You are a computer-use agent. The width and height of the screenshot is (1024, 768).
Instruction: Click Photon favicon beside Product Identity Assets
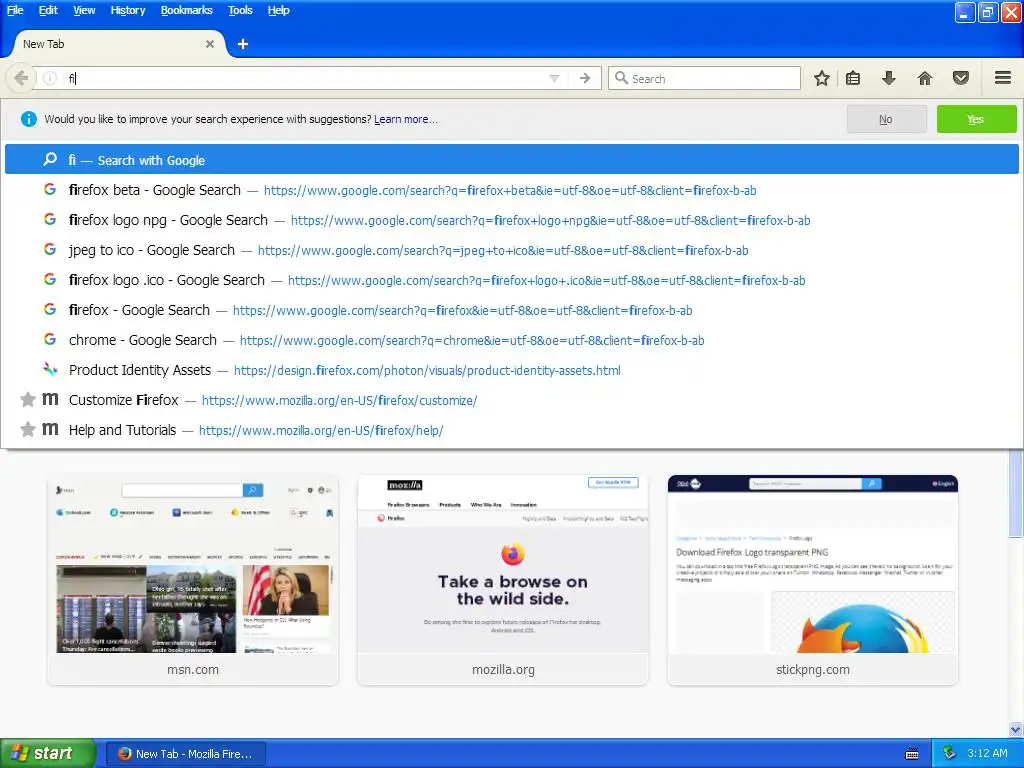[x=50, y=369]
